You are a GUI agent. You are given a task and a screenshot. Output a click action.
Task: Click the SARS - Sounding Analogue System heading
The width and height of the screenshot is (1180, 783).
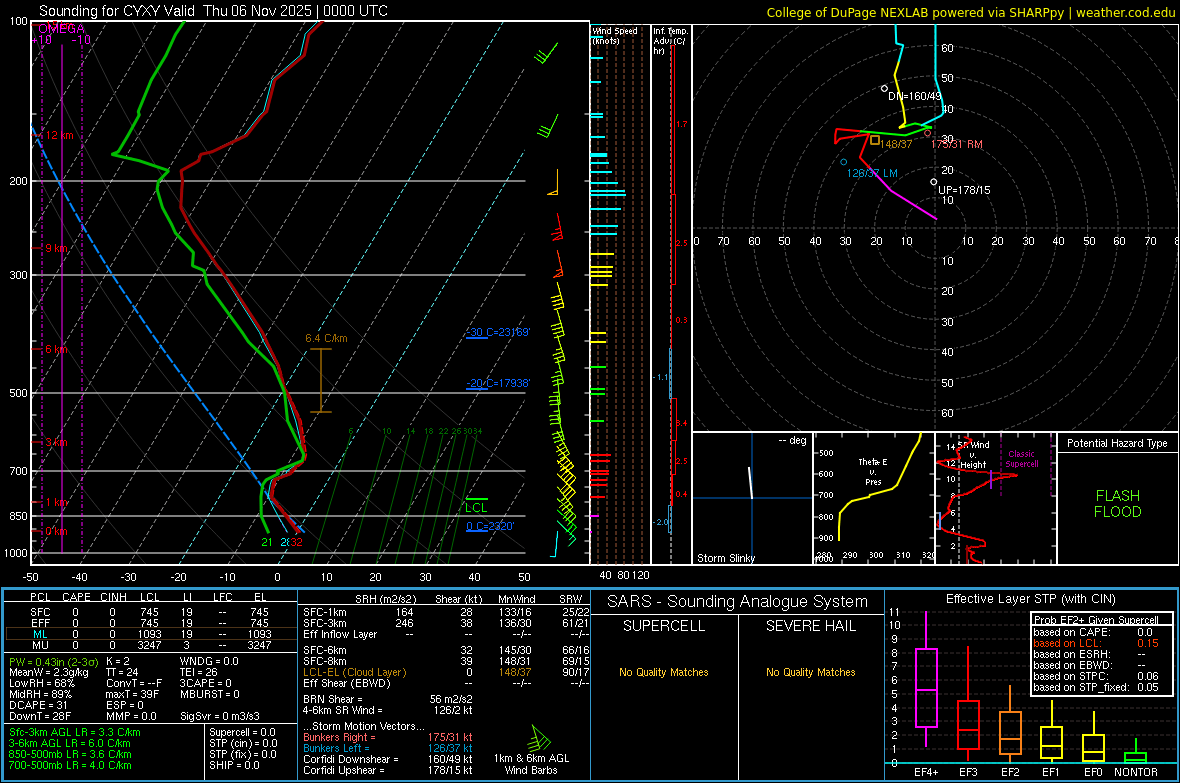738,602
